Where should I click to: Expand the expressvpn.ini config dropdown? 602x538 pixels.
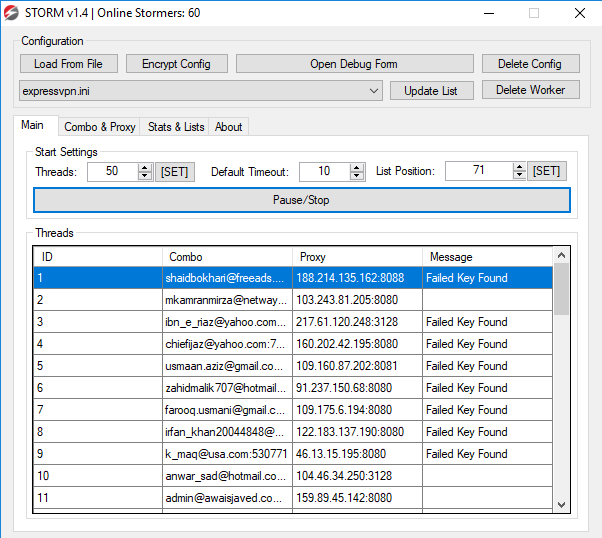(x=374, y=91)
